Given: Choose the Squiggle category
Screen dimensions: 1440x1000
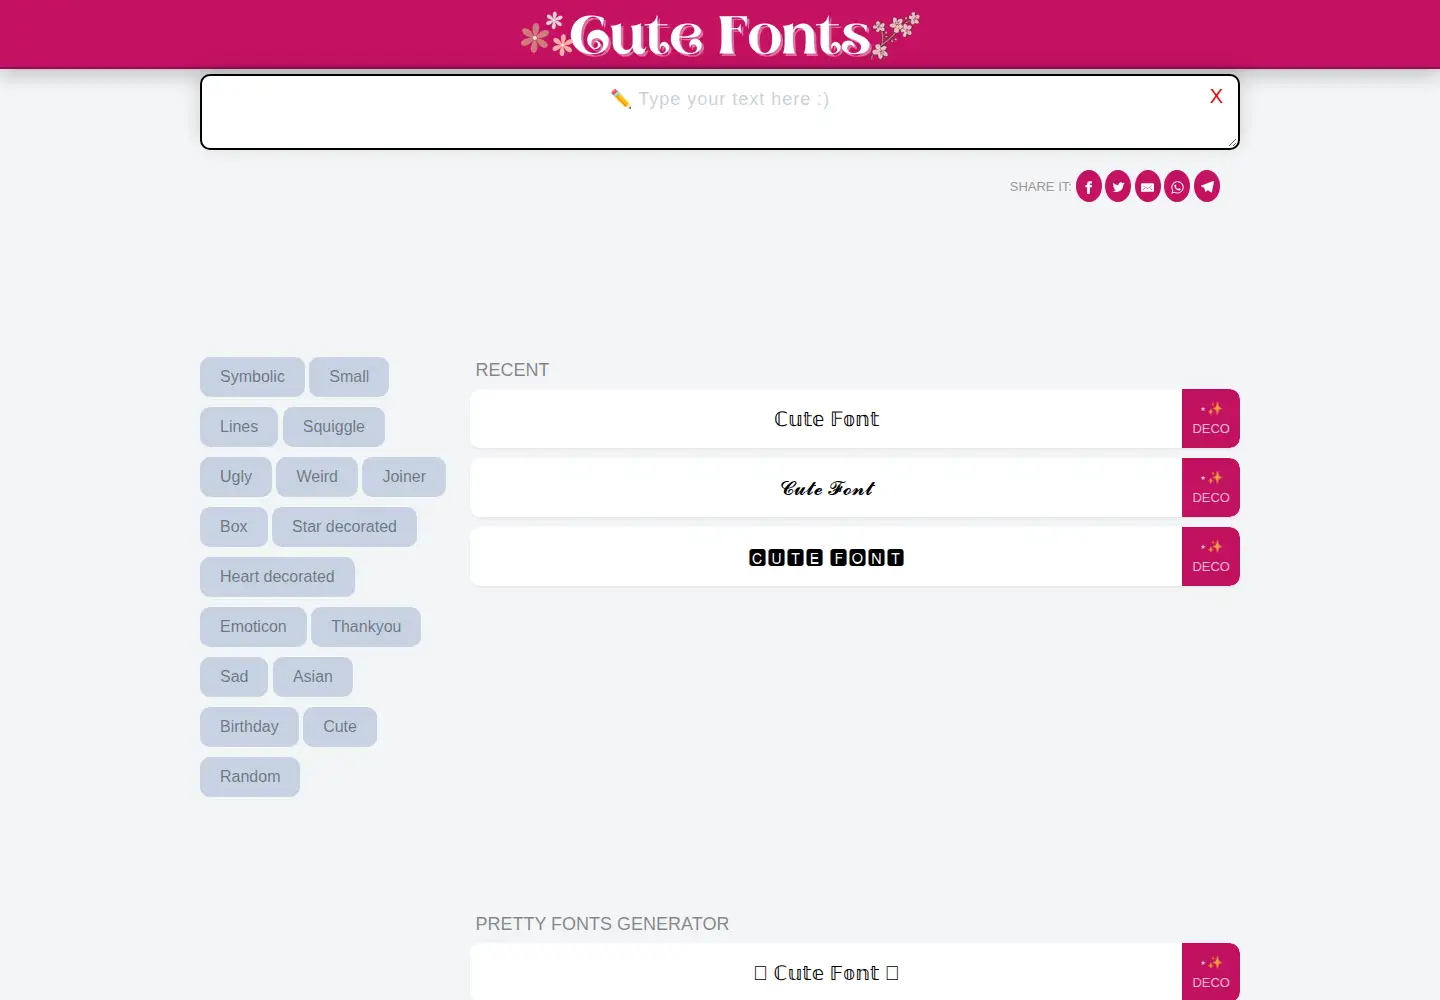Looking at the screenshot, I should (x=334, y=427).
